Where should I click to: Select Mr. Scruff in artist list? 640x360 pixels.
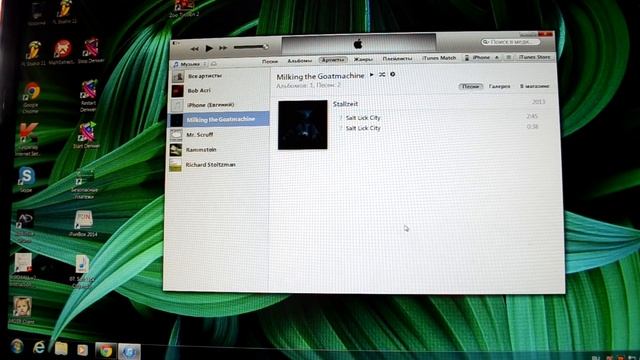tap(219, 134)
